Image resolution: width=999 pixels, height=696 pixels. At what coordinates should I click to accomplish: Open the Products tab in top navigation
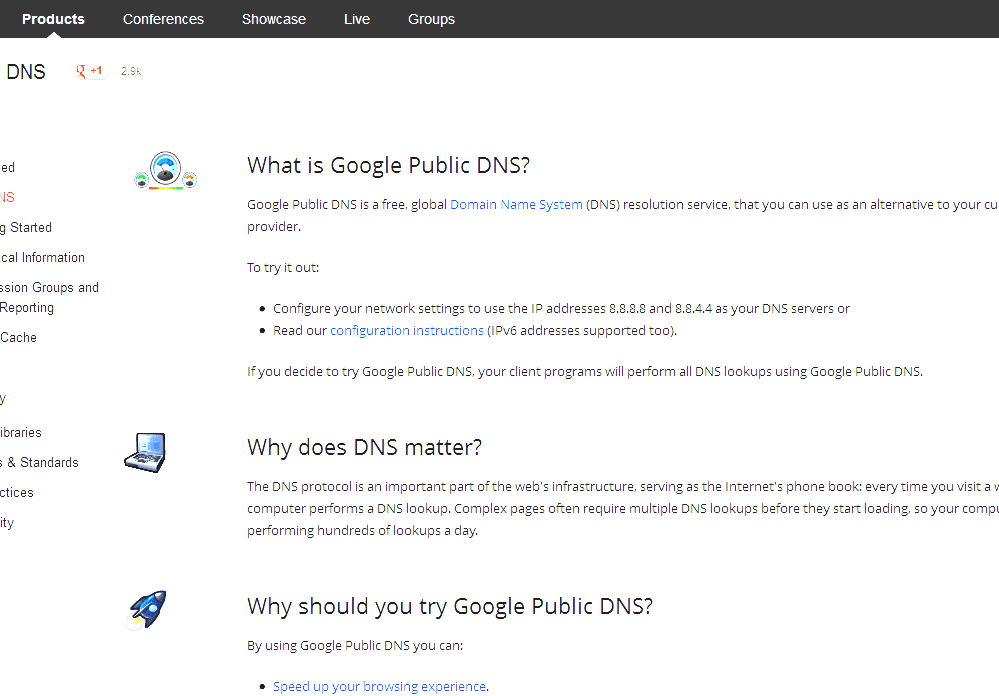[x=53, y=19]
